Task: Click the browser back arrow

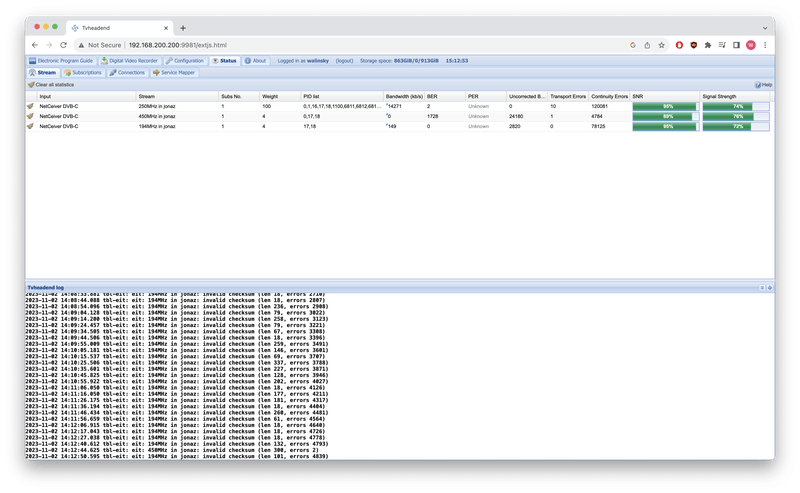Action: 35,45
